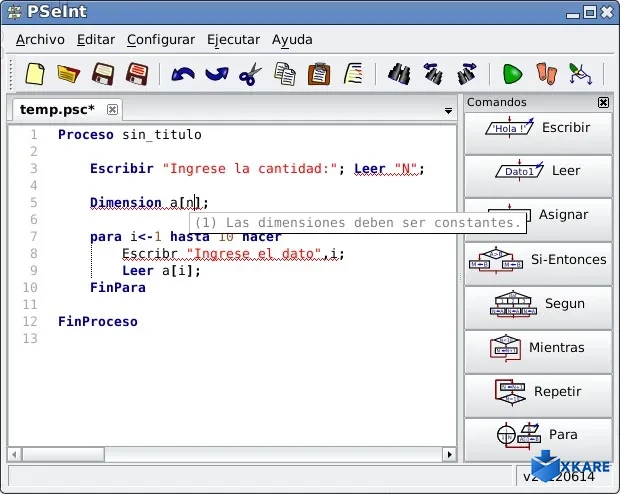This screenshot has width=620, height=494.
Task: Insert the Escribir command
Action: coord(538,133)
